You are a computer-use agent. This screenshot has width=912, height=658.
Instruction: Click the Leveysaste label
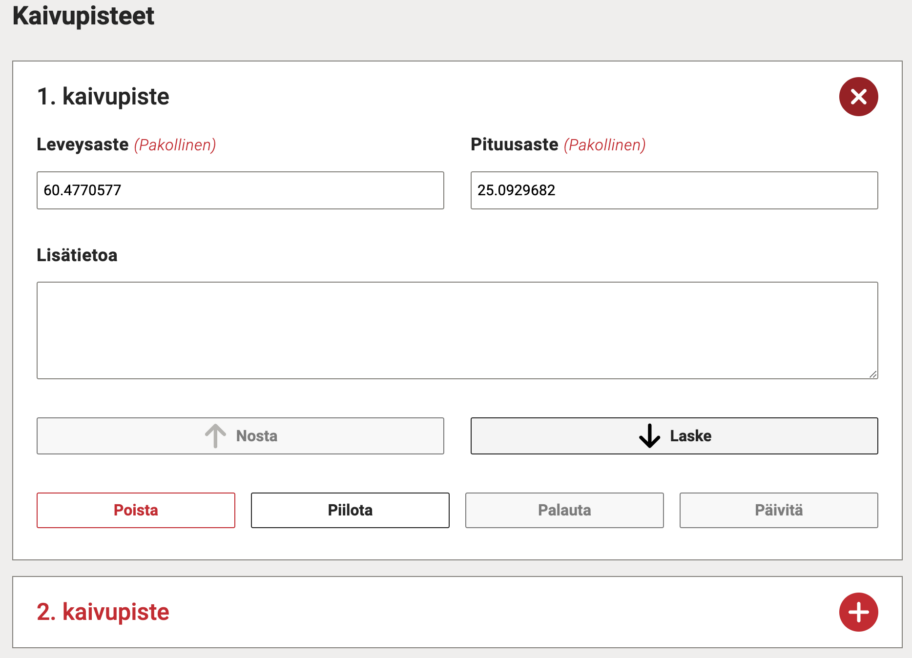(83, 144)
